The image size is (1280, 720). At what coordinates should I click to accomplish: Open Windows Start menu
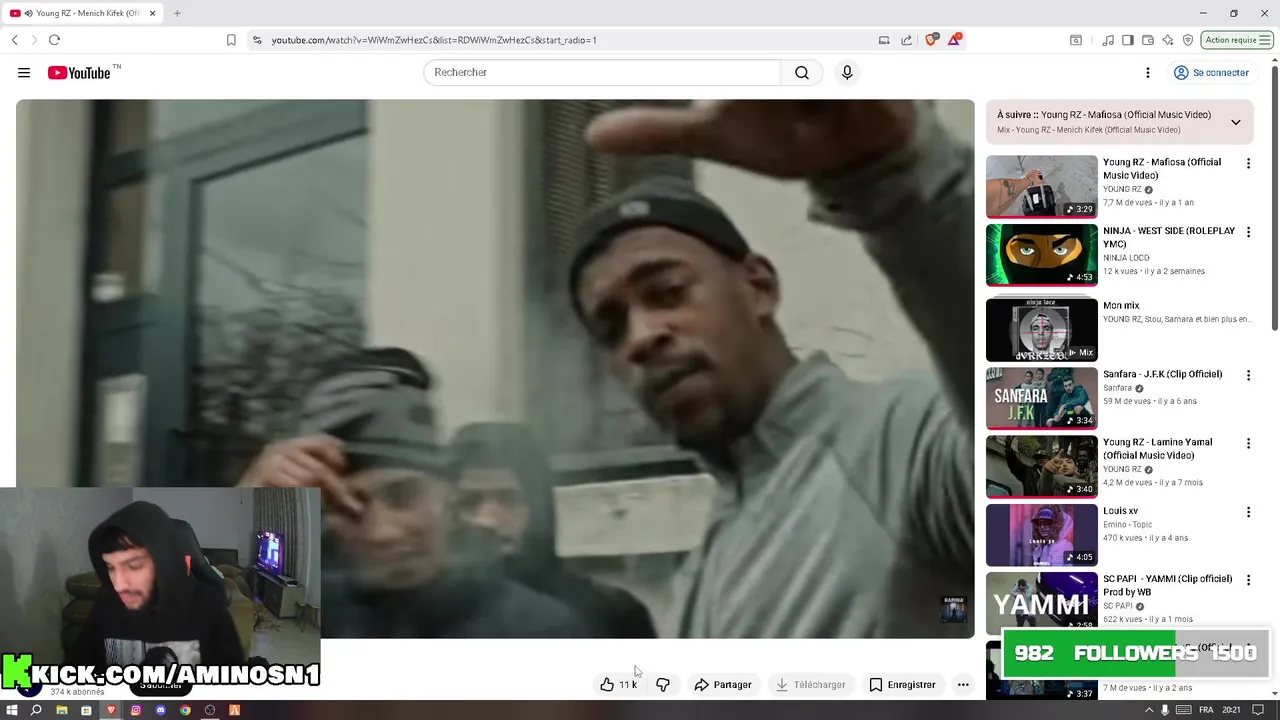point(11,710)
